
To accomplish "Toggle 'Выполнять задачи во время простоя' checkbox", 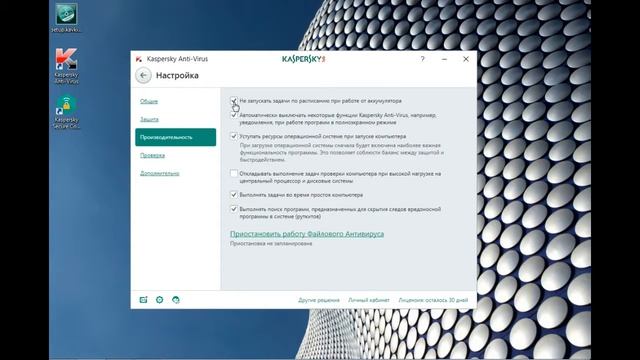I will click(x=234, y=195).
